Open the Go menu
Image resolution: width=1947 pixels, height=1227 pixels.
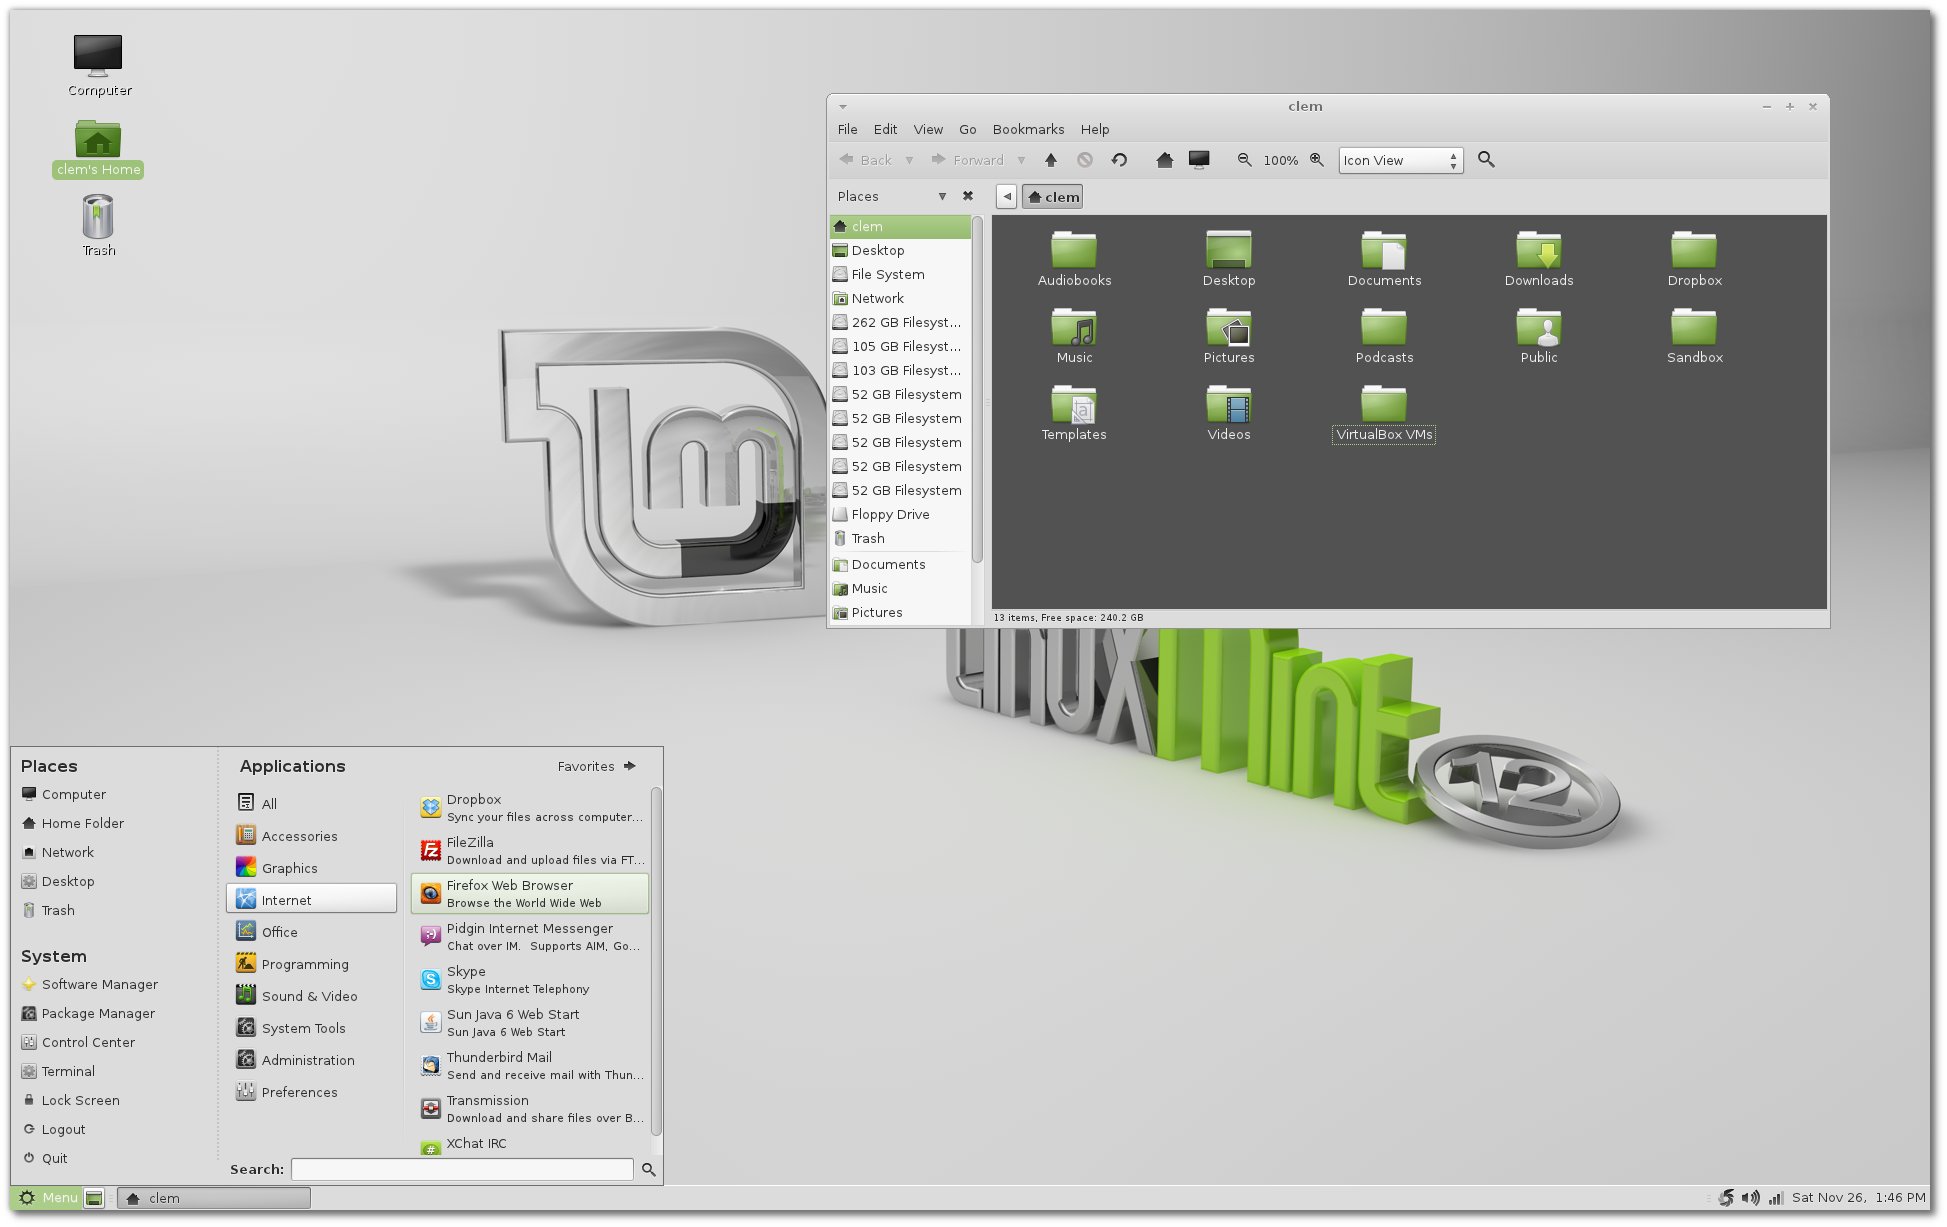click(x=967, y=129)
